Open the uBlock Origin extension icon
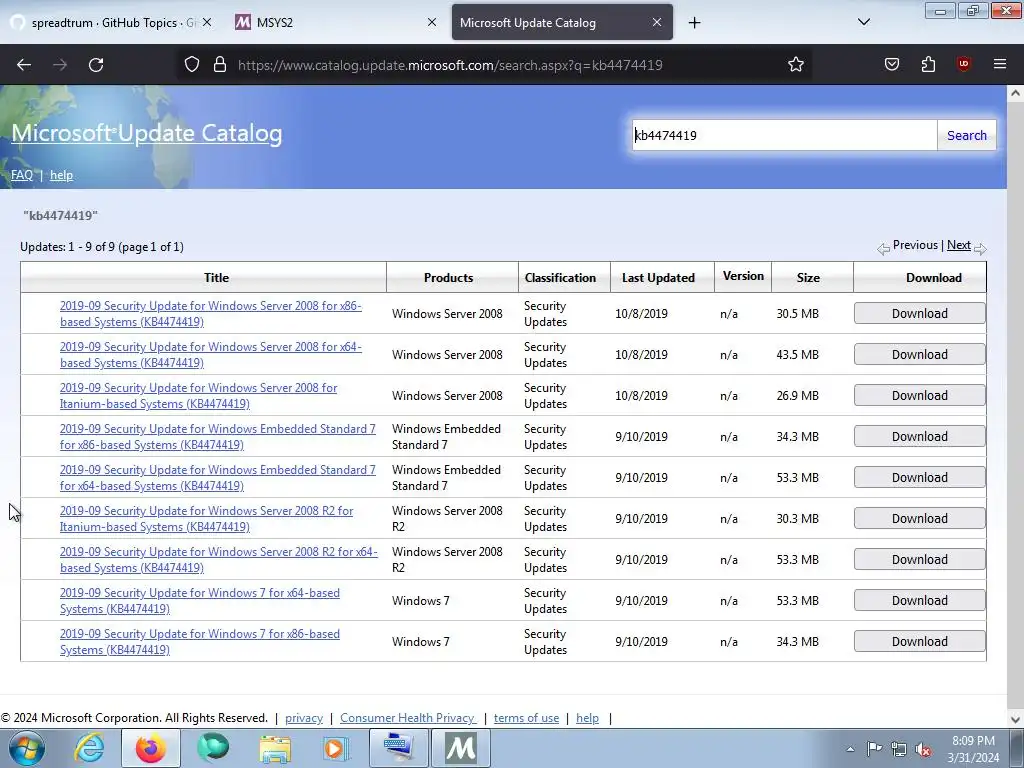Image resolution: width=1024 pixels, height=768 pixels. [963, 64]
